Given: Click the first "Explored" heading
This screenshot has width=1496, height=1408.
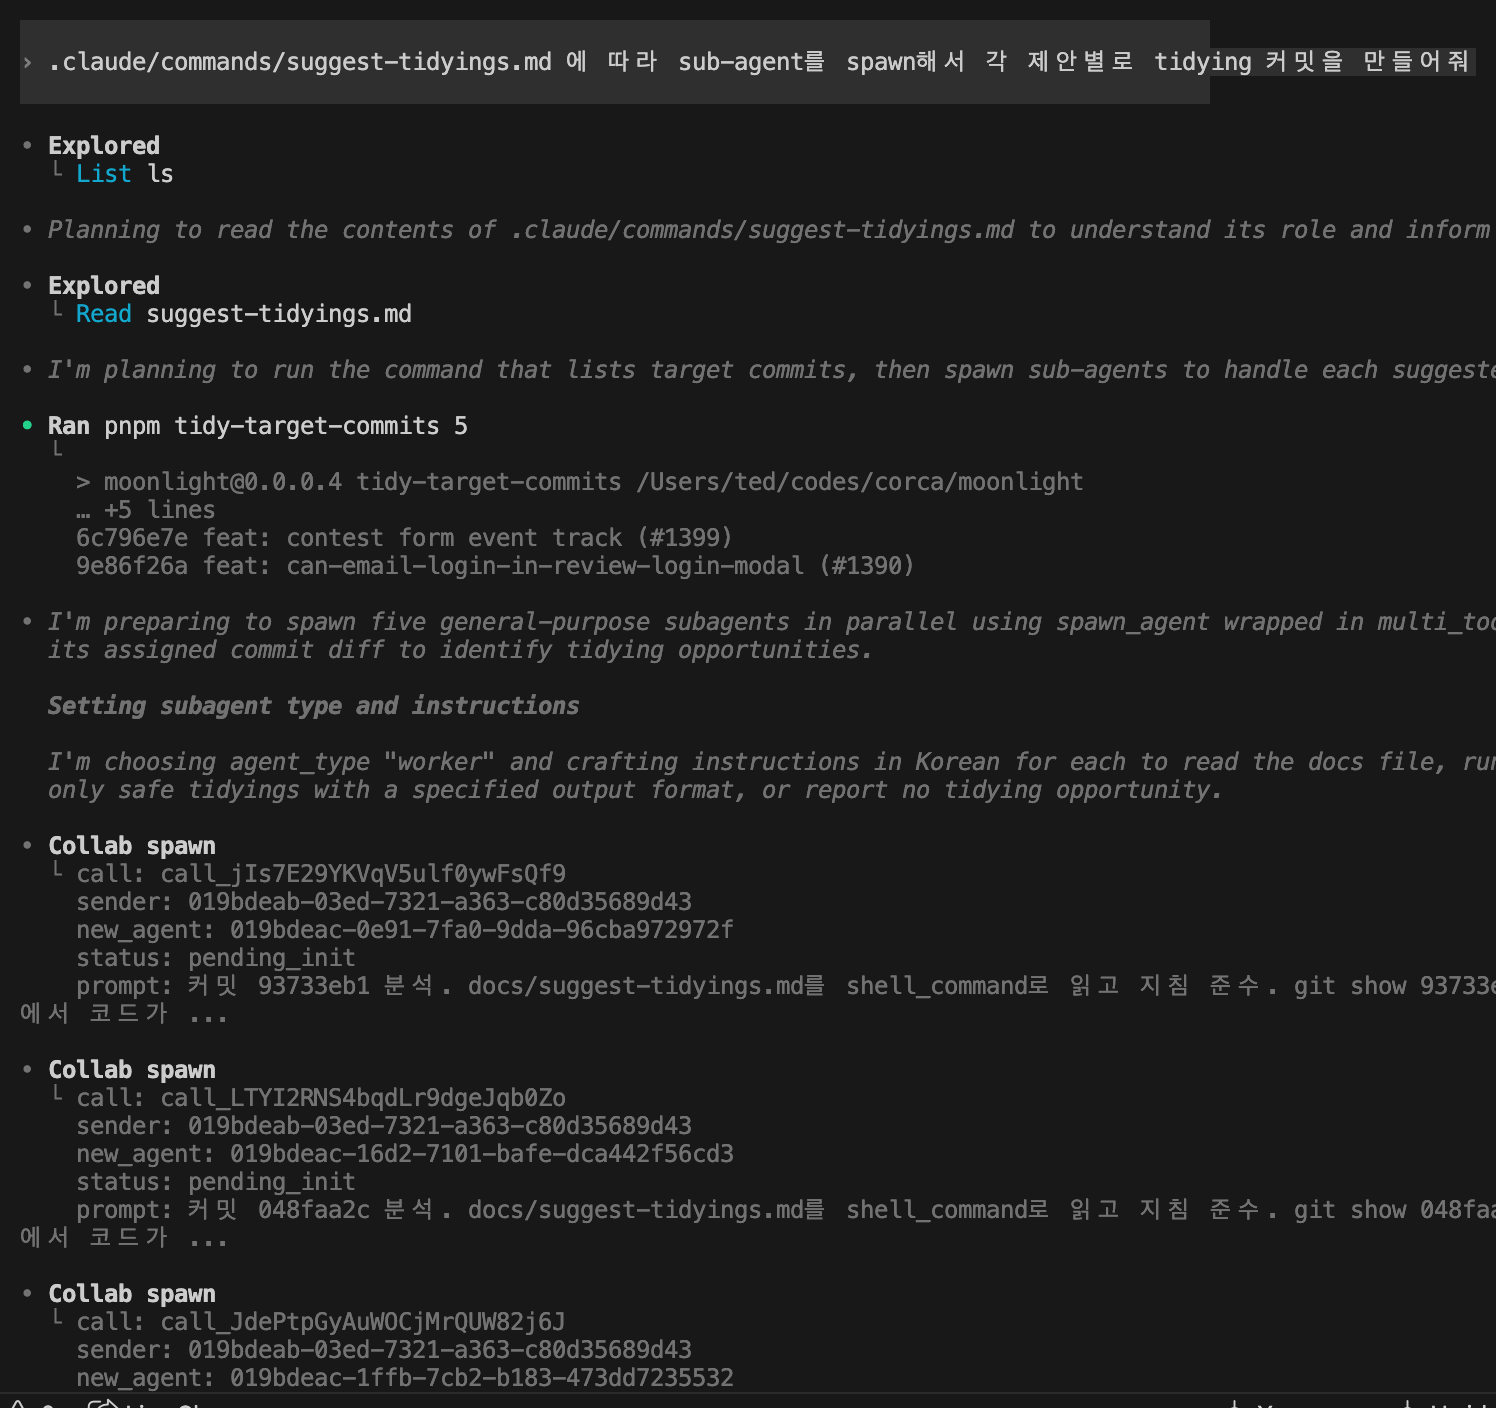Looking at the screenshot, I should tap(103, 146).
